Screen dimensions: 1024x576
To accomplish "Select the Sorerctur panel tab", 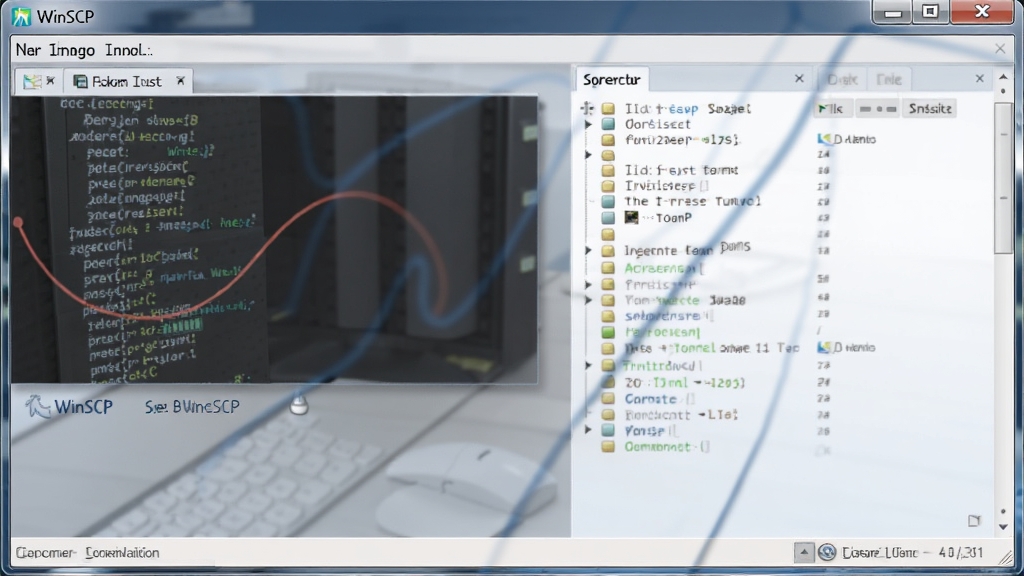I will [x=611, y=80].
